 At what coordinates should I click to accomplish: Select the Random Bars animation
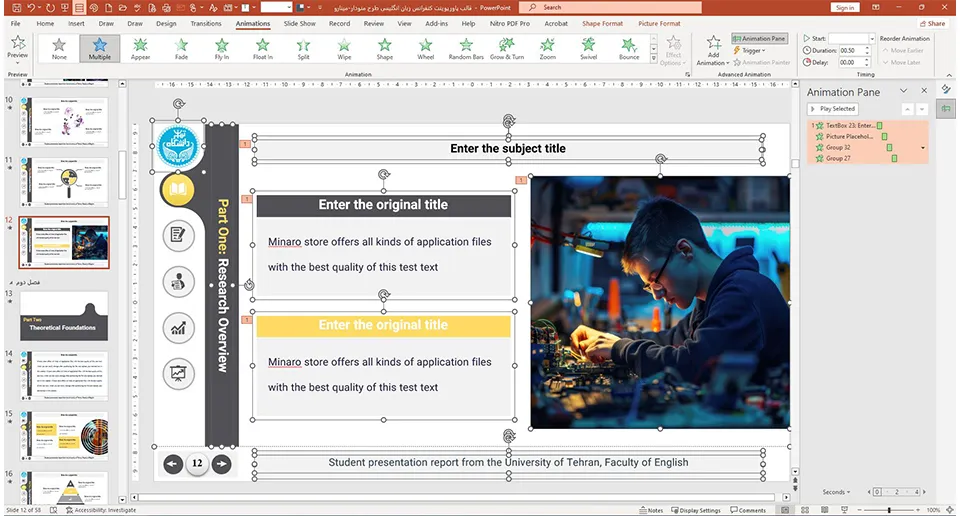(466, 48)
